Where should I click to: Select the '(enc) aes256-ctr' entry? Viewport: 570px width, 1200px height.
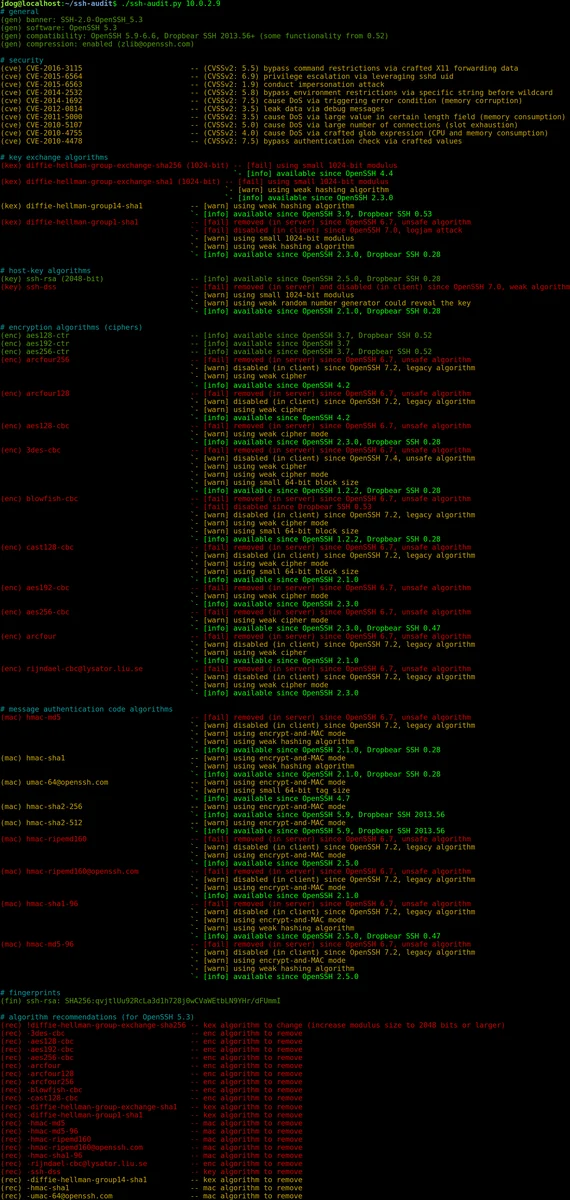35,351
